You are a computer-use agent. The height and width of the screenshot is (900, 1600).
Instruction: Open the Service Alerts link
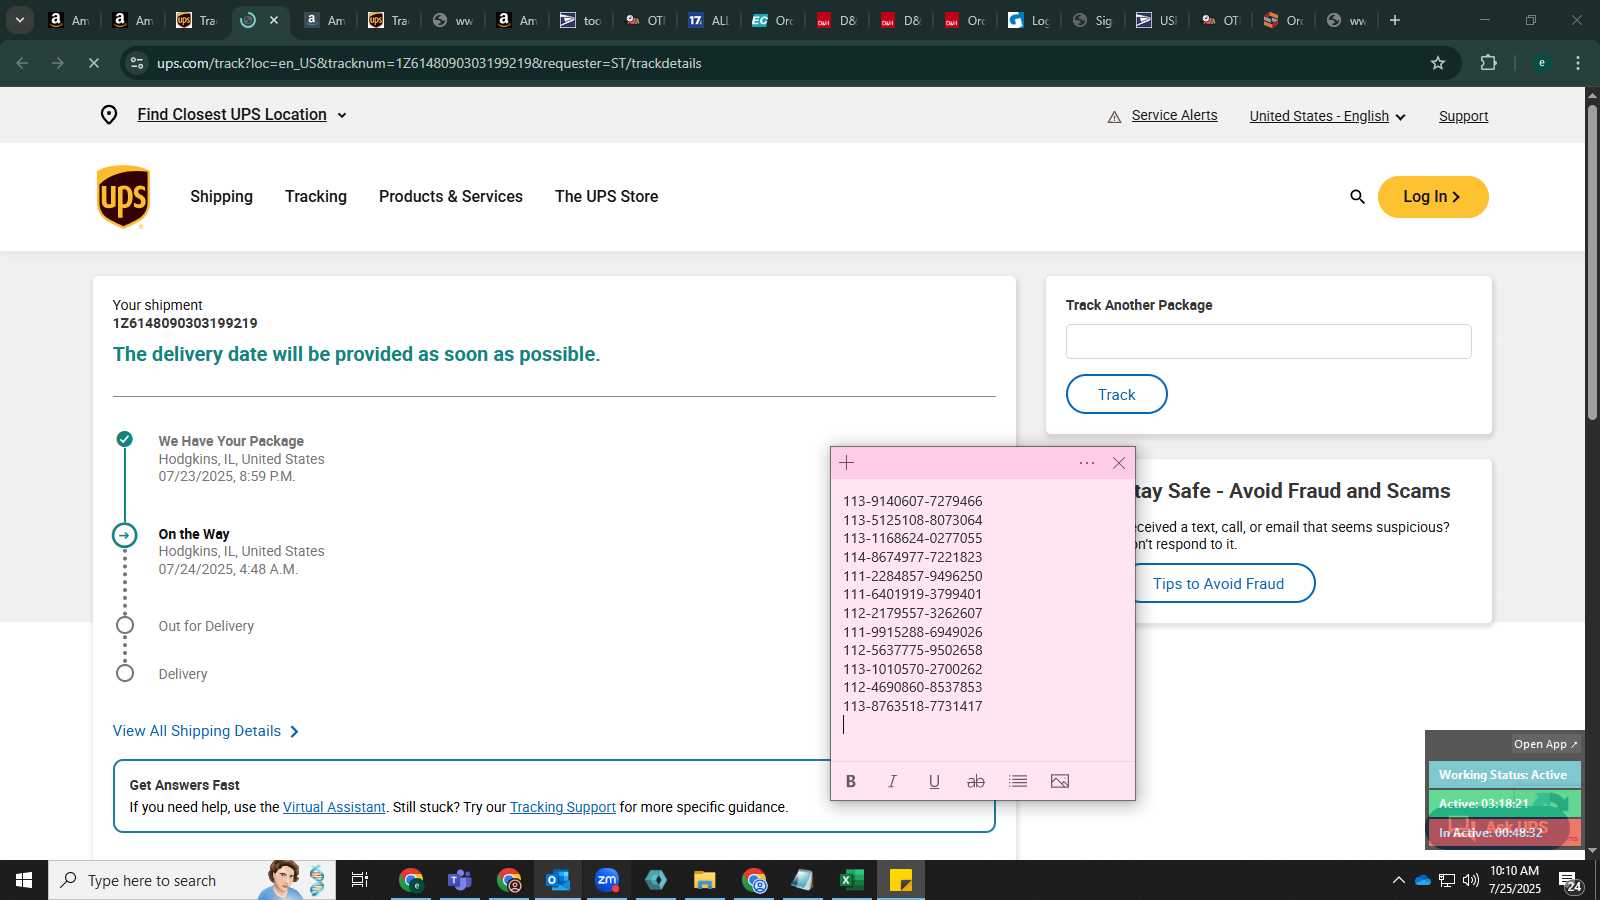1175,115
